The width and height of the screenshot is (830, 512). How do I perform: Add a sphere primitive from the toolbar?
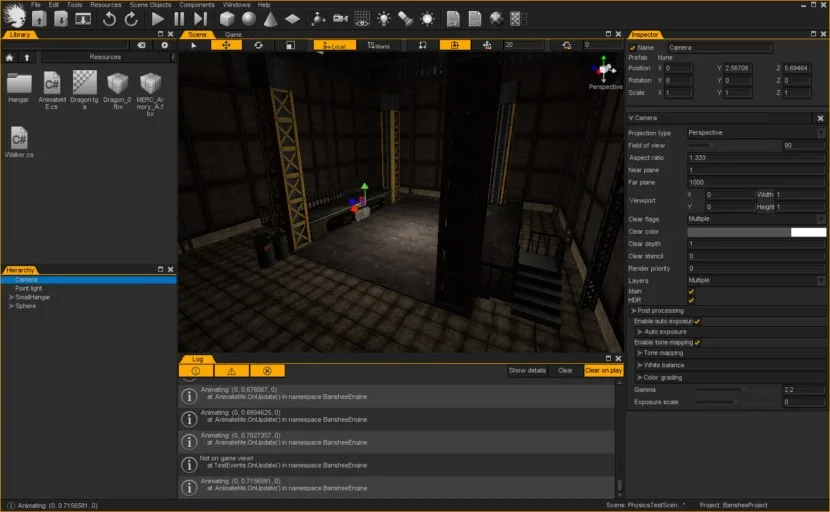pyautogui.click(x=247, y=19)
